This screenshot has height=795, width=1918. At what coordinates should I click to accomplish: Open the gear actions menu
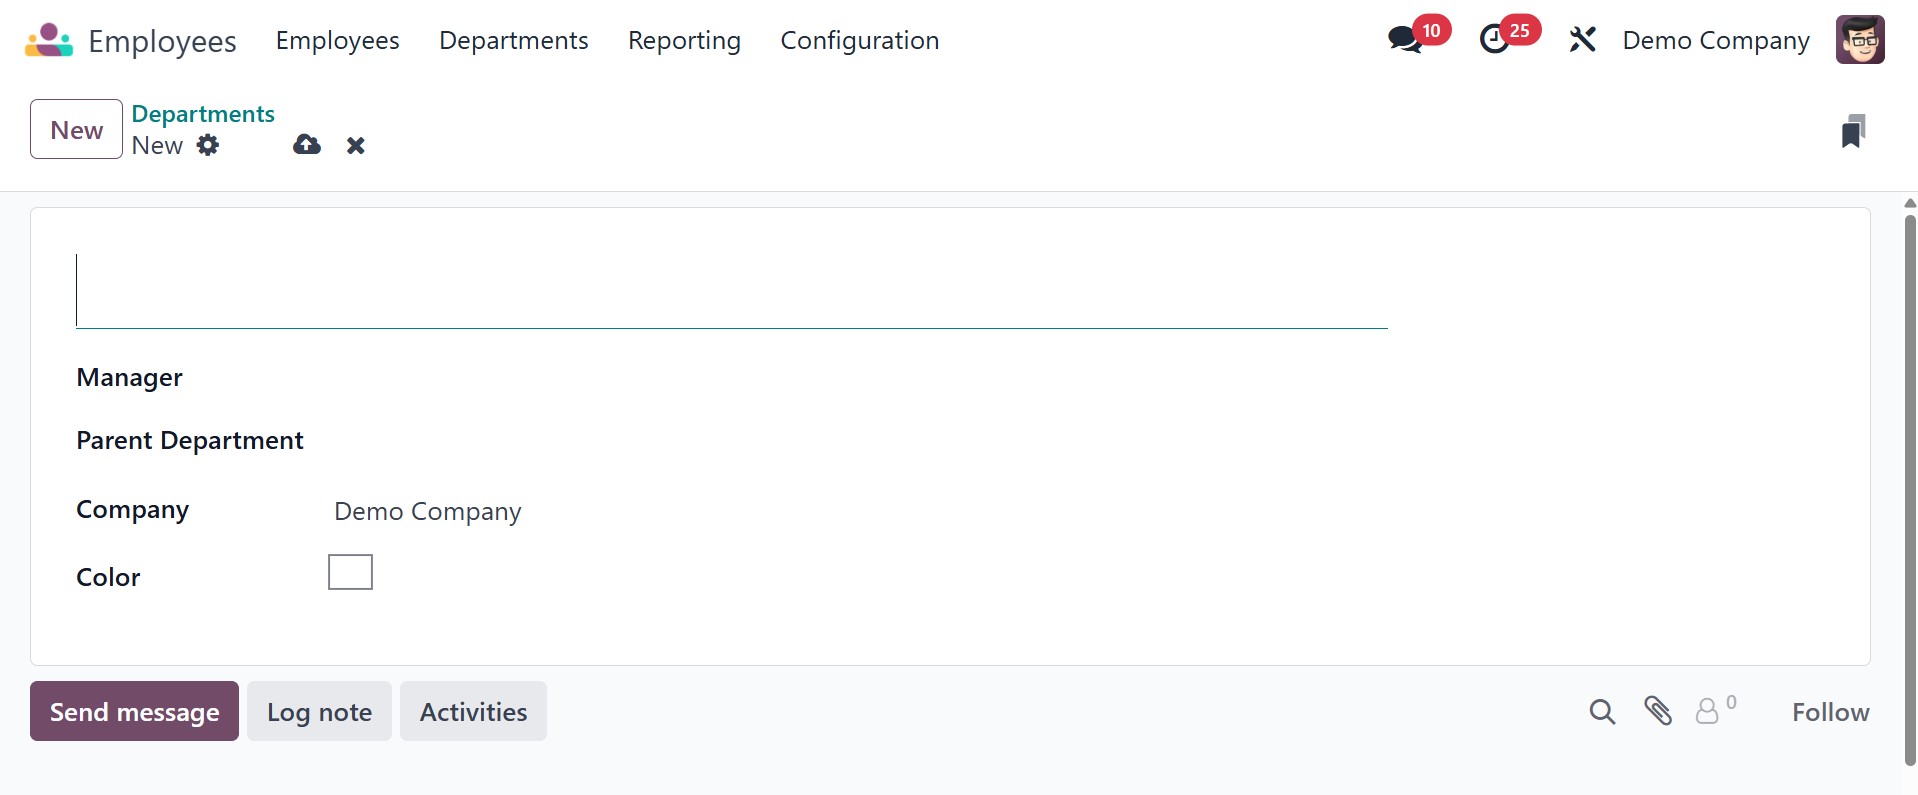[x=208, y=145]
